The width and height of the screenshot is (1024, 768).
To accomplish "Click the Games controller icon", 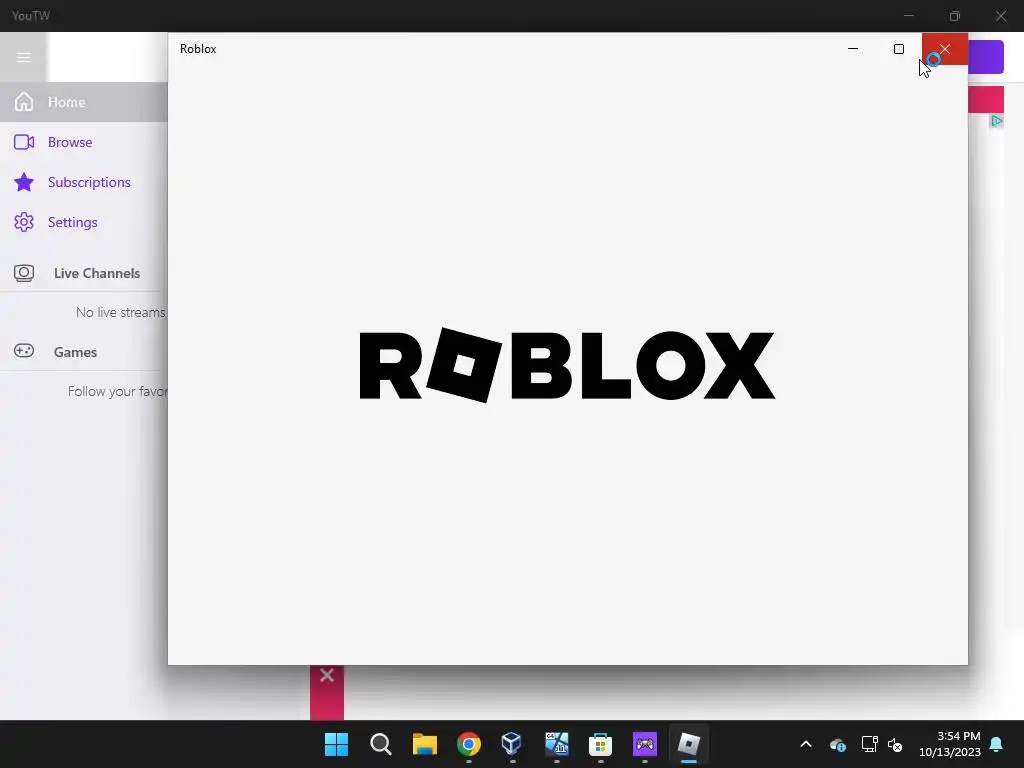I will pos(24,351).
